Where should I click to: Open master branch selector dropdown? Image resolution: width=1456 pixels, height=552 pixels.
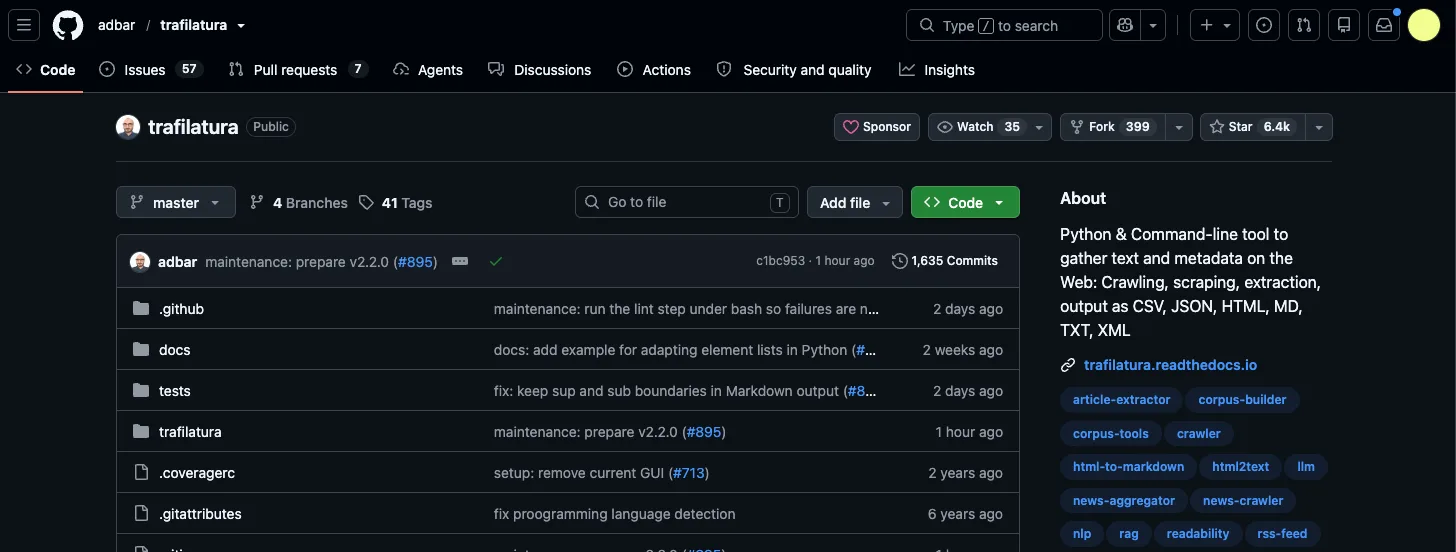tap(176, 202)
